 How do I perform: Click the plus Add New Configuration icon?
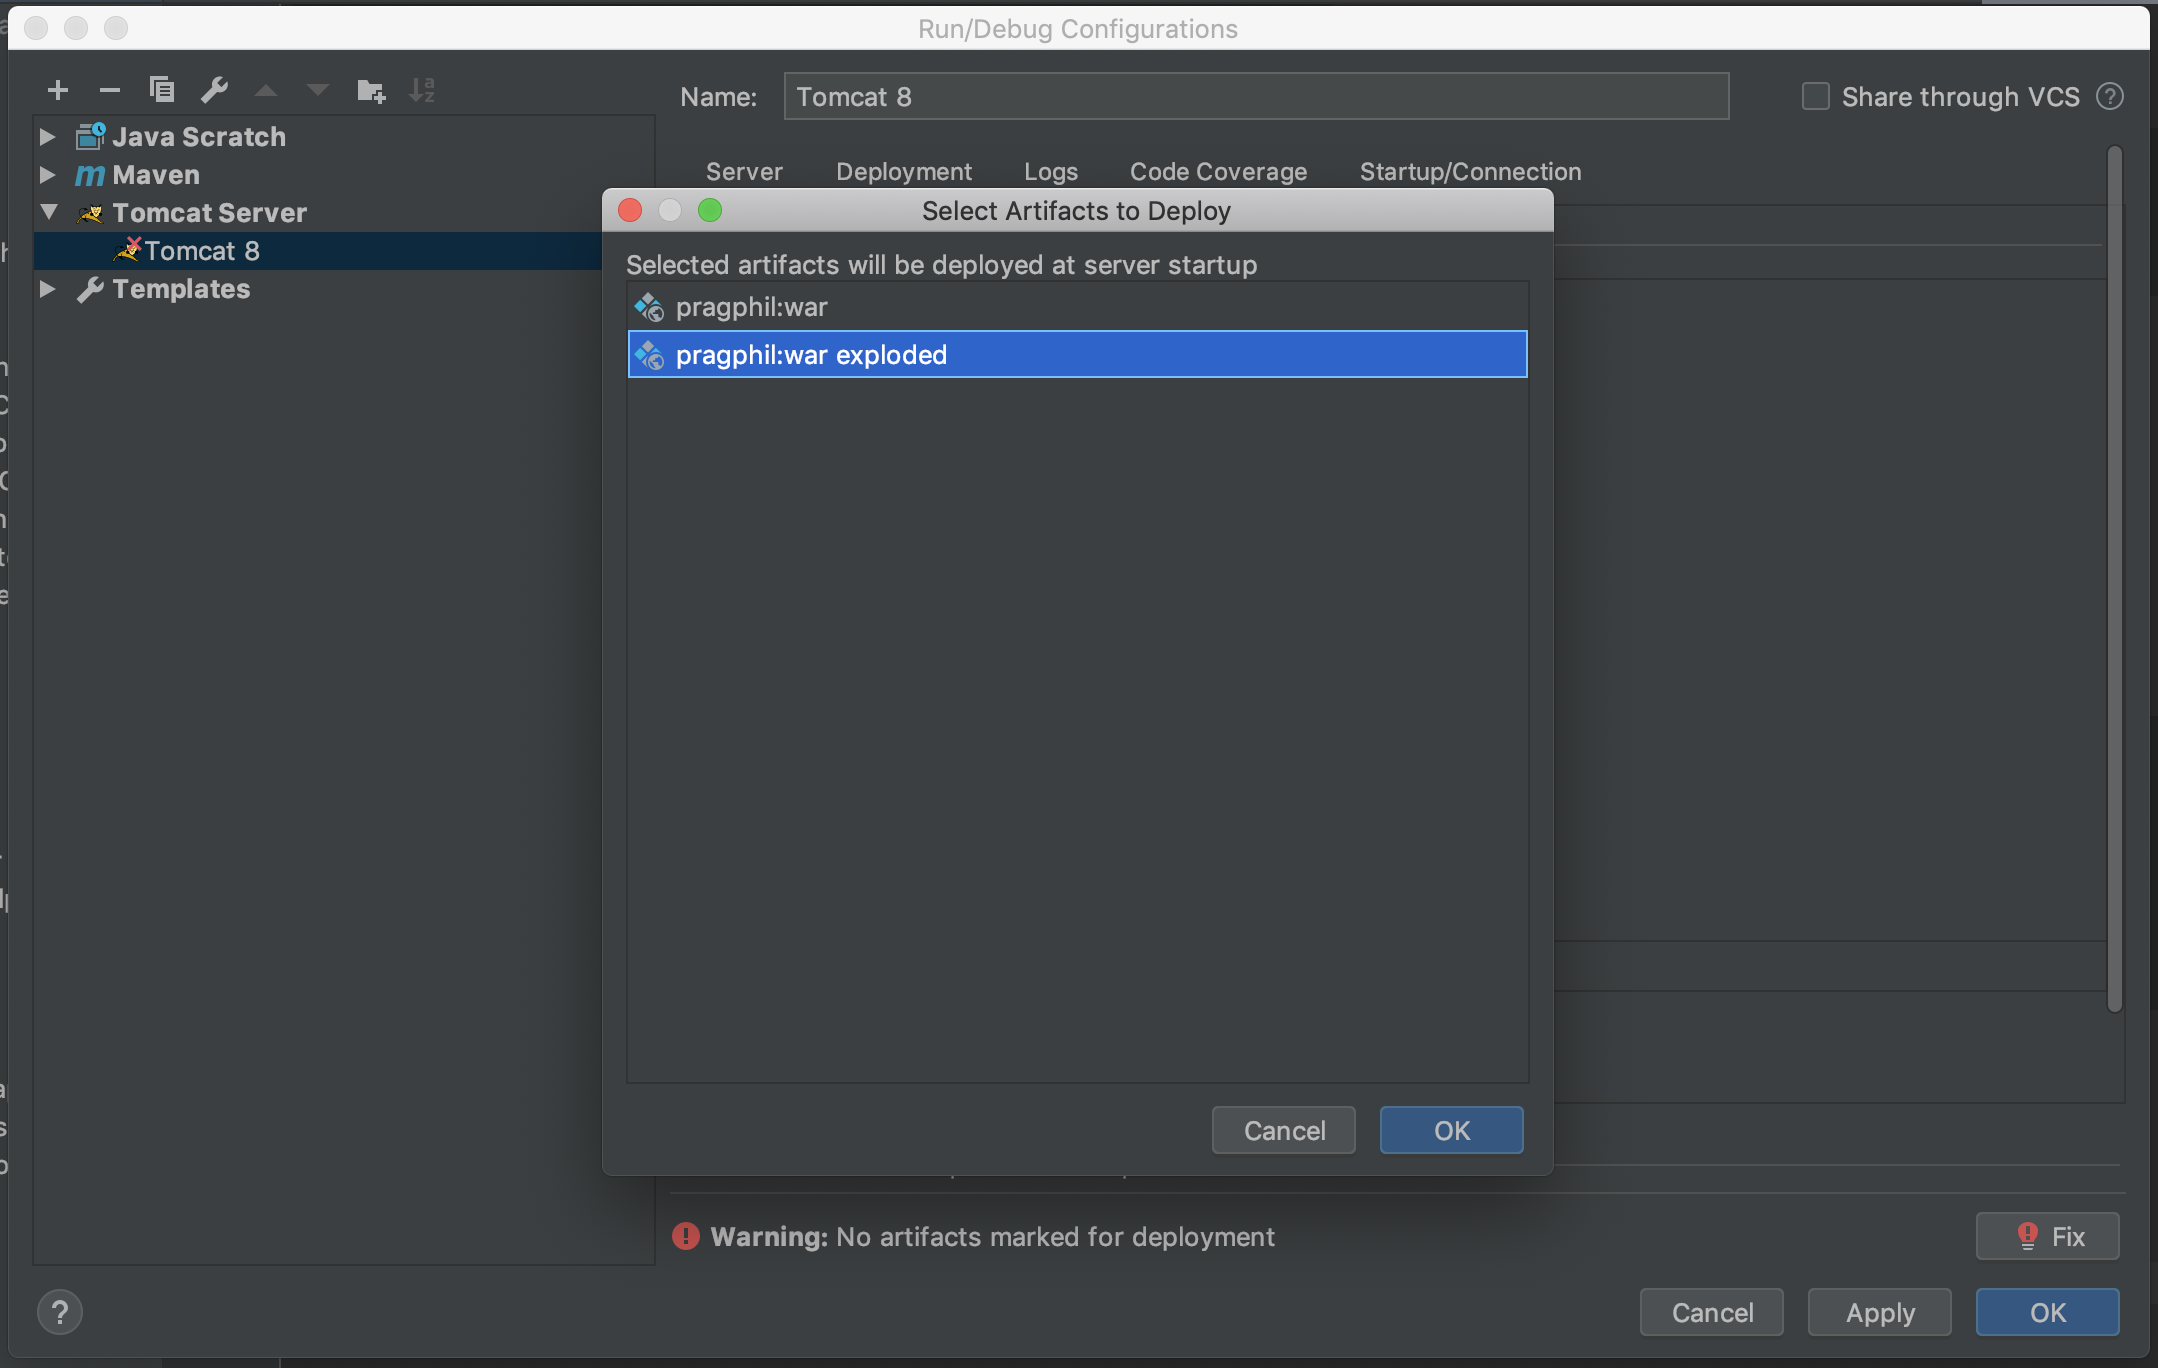click(58, 90)
